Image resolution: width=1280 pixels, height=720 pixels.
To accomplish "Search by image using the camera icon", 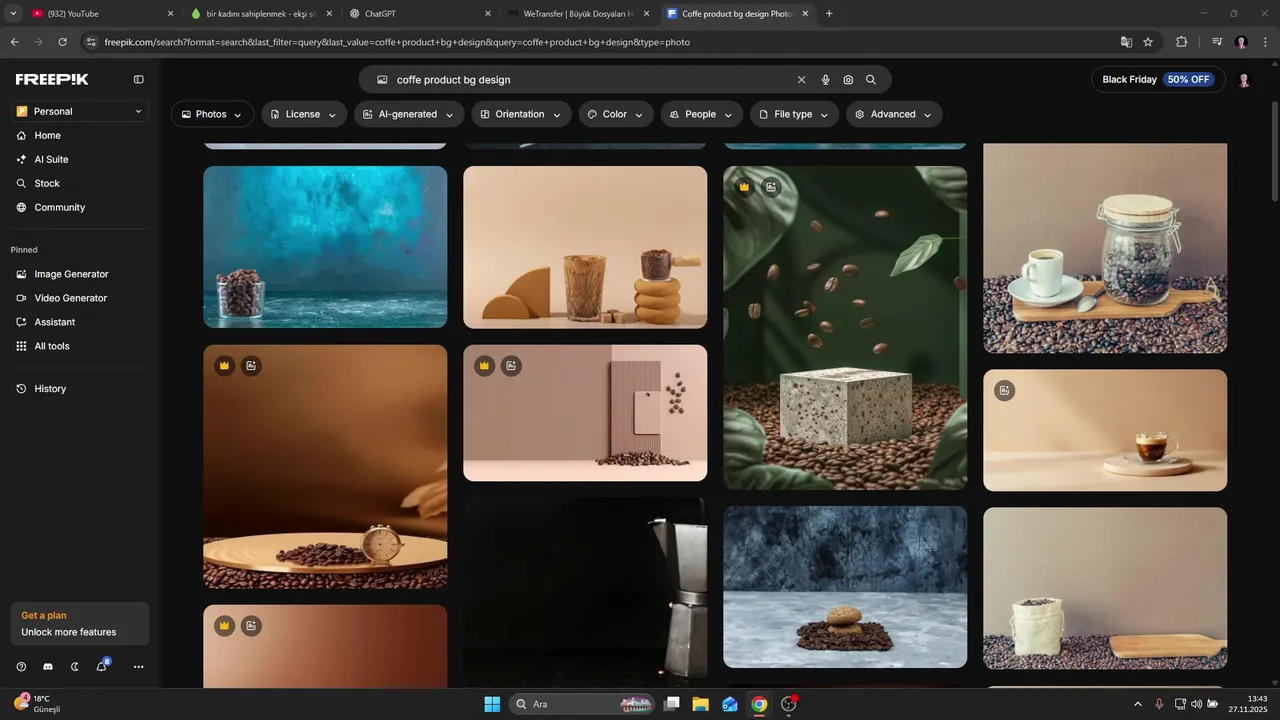I will pyautogui.click(x=848, y=80).
